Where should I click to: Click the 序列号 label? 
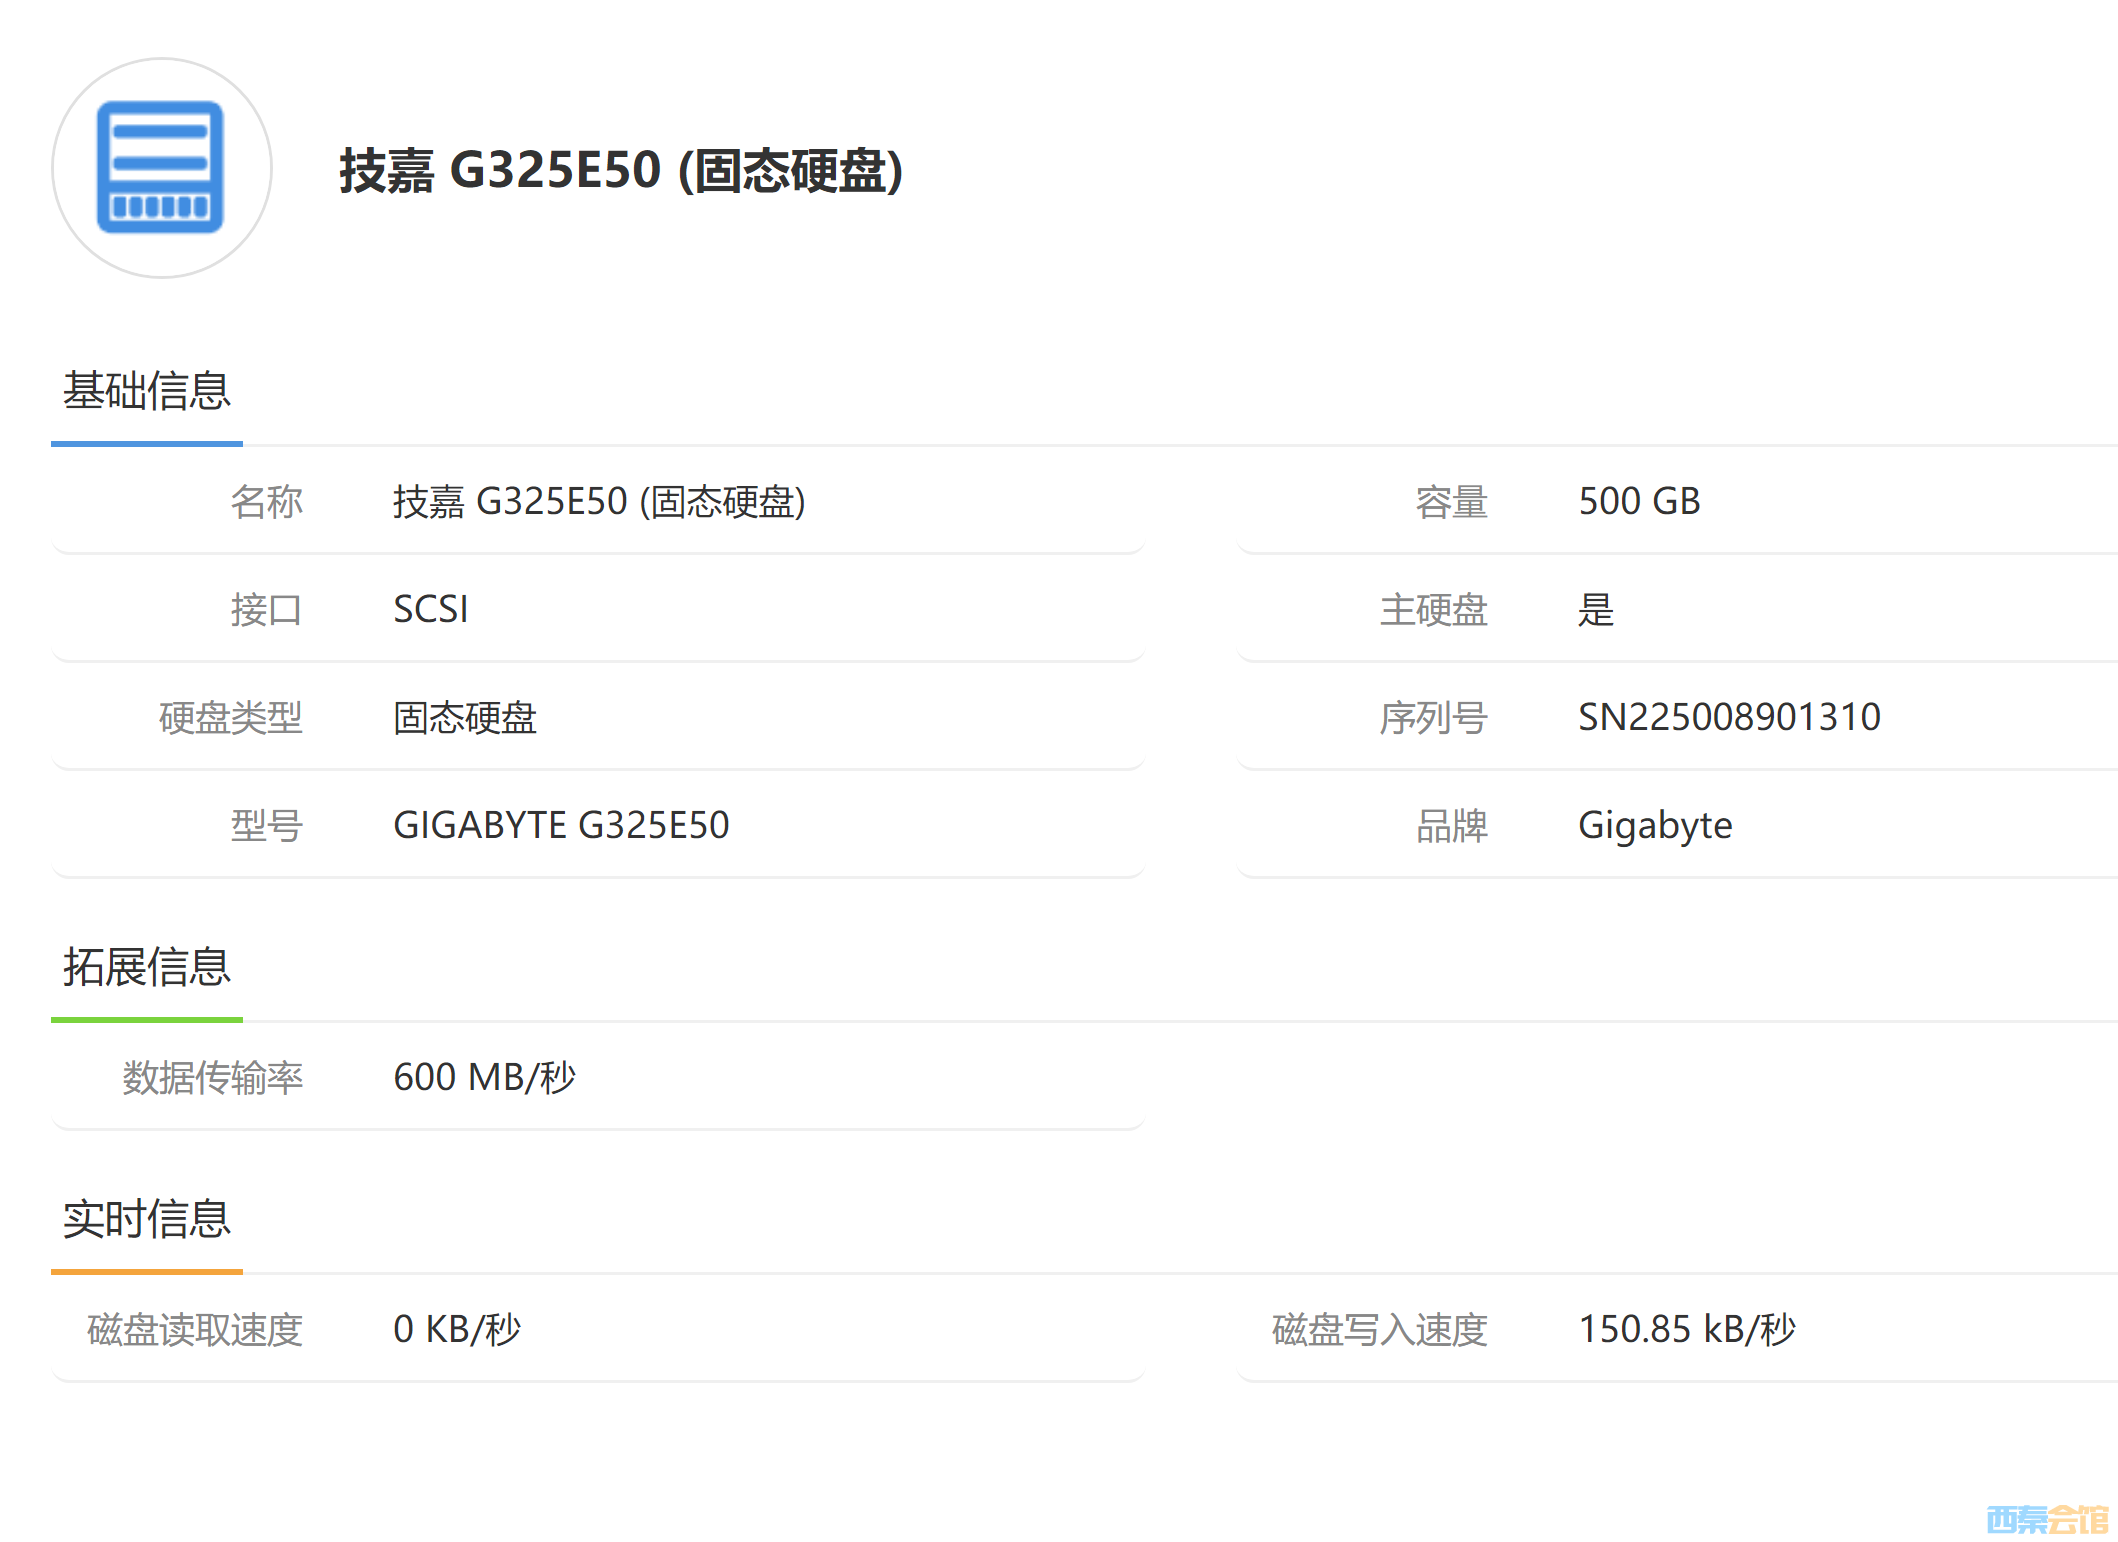(x=1433, y=717)
